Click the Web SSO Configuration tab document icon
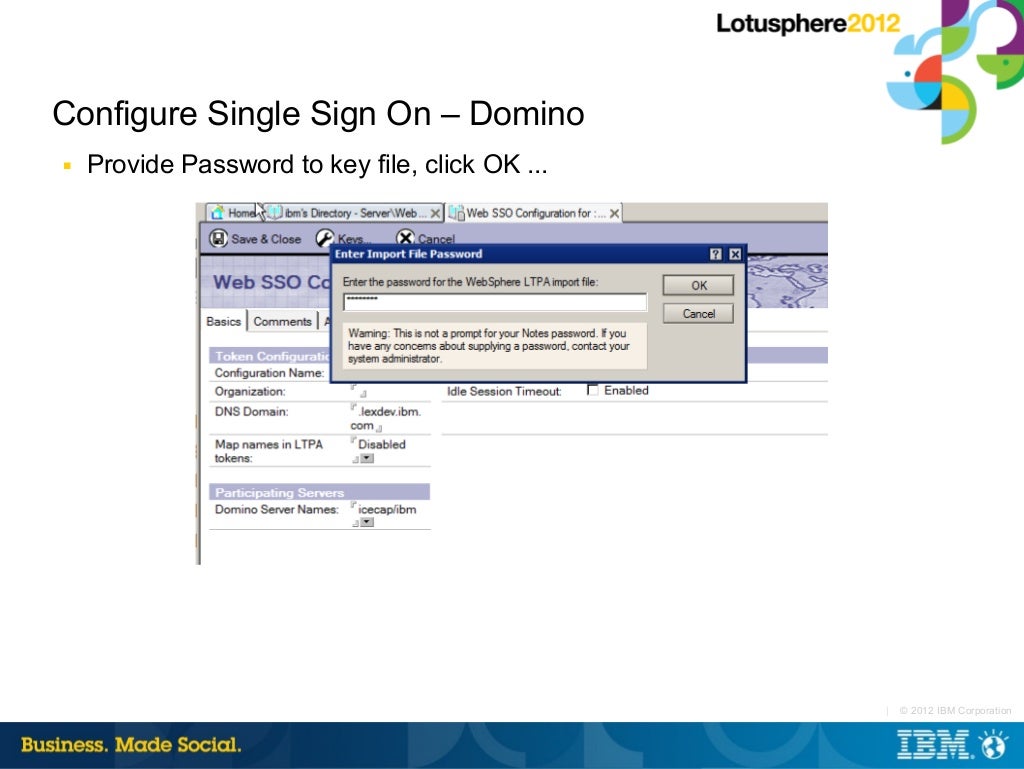This screenshot has width=1024, height=769. tap(456, 213)
